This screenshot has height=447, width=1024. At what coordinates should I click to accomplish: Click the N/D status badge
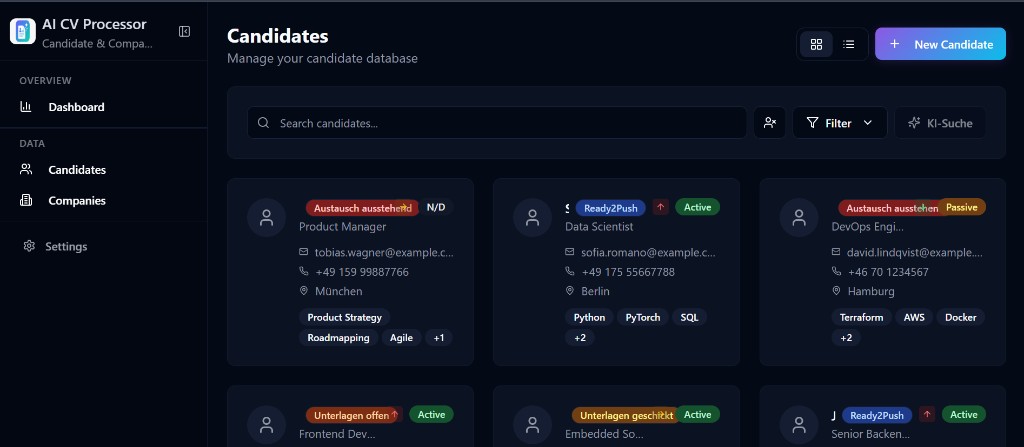coord(436,207)
